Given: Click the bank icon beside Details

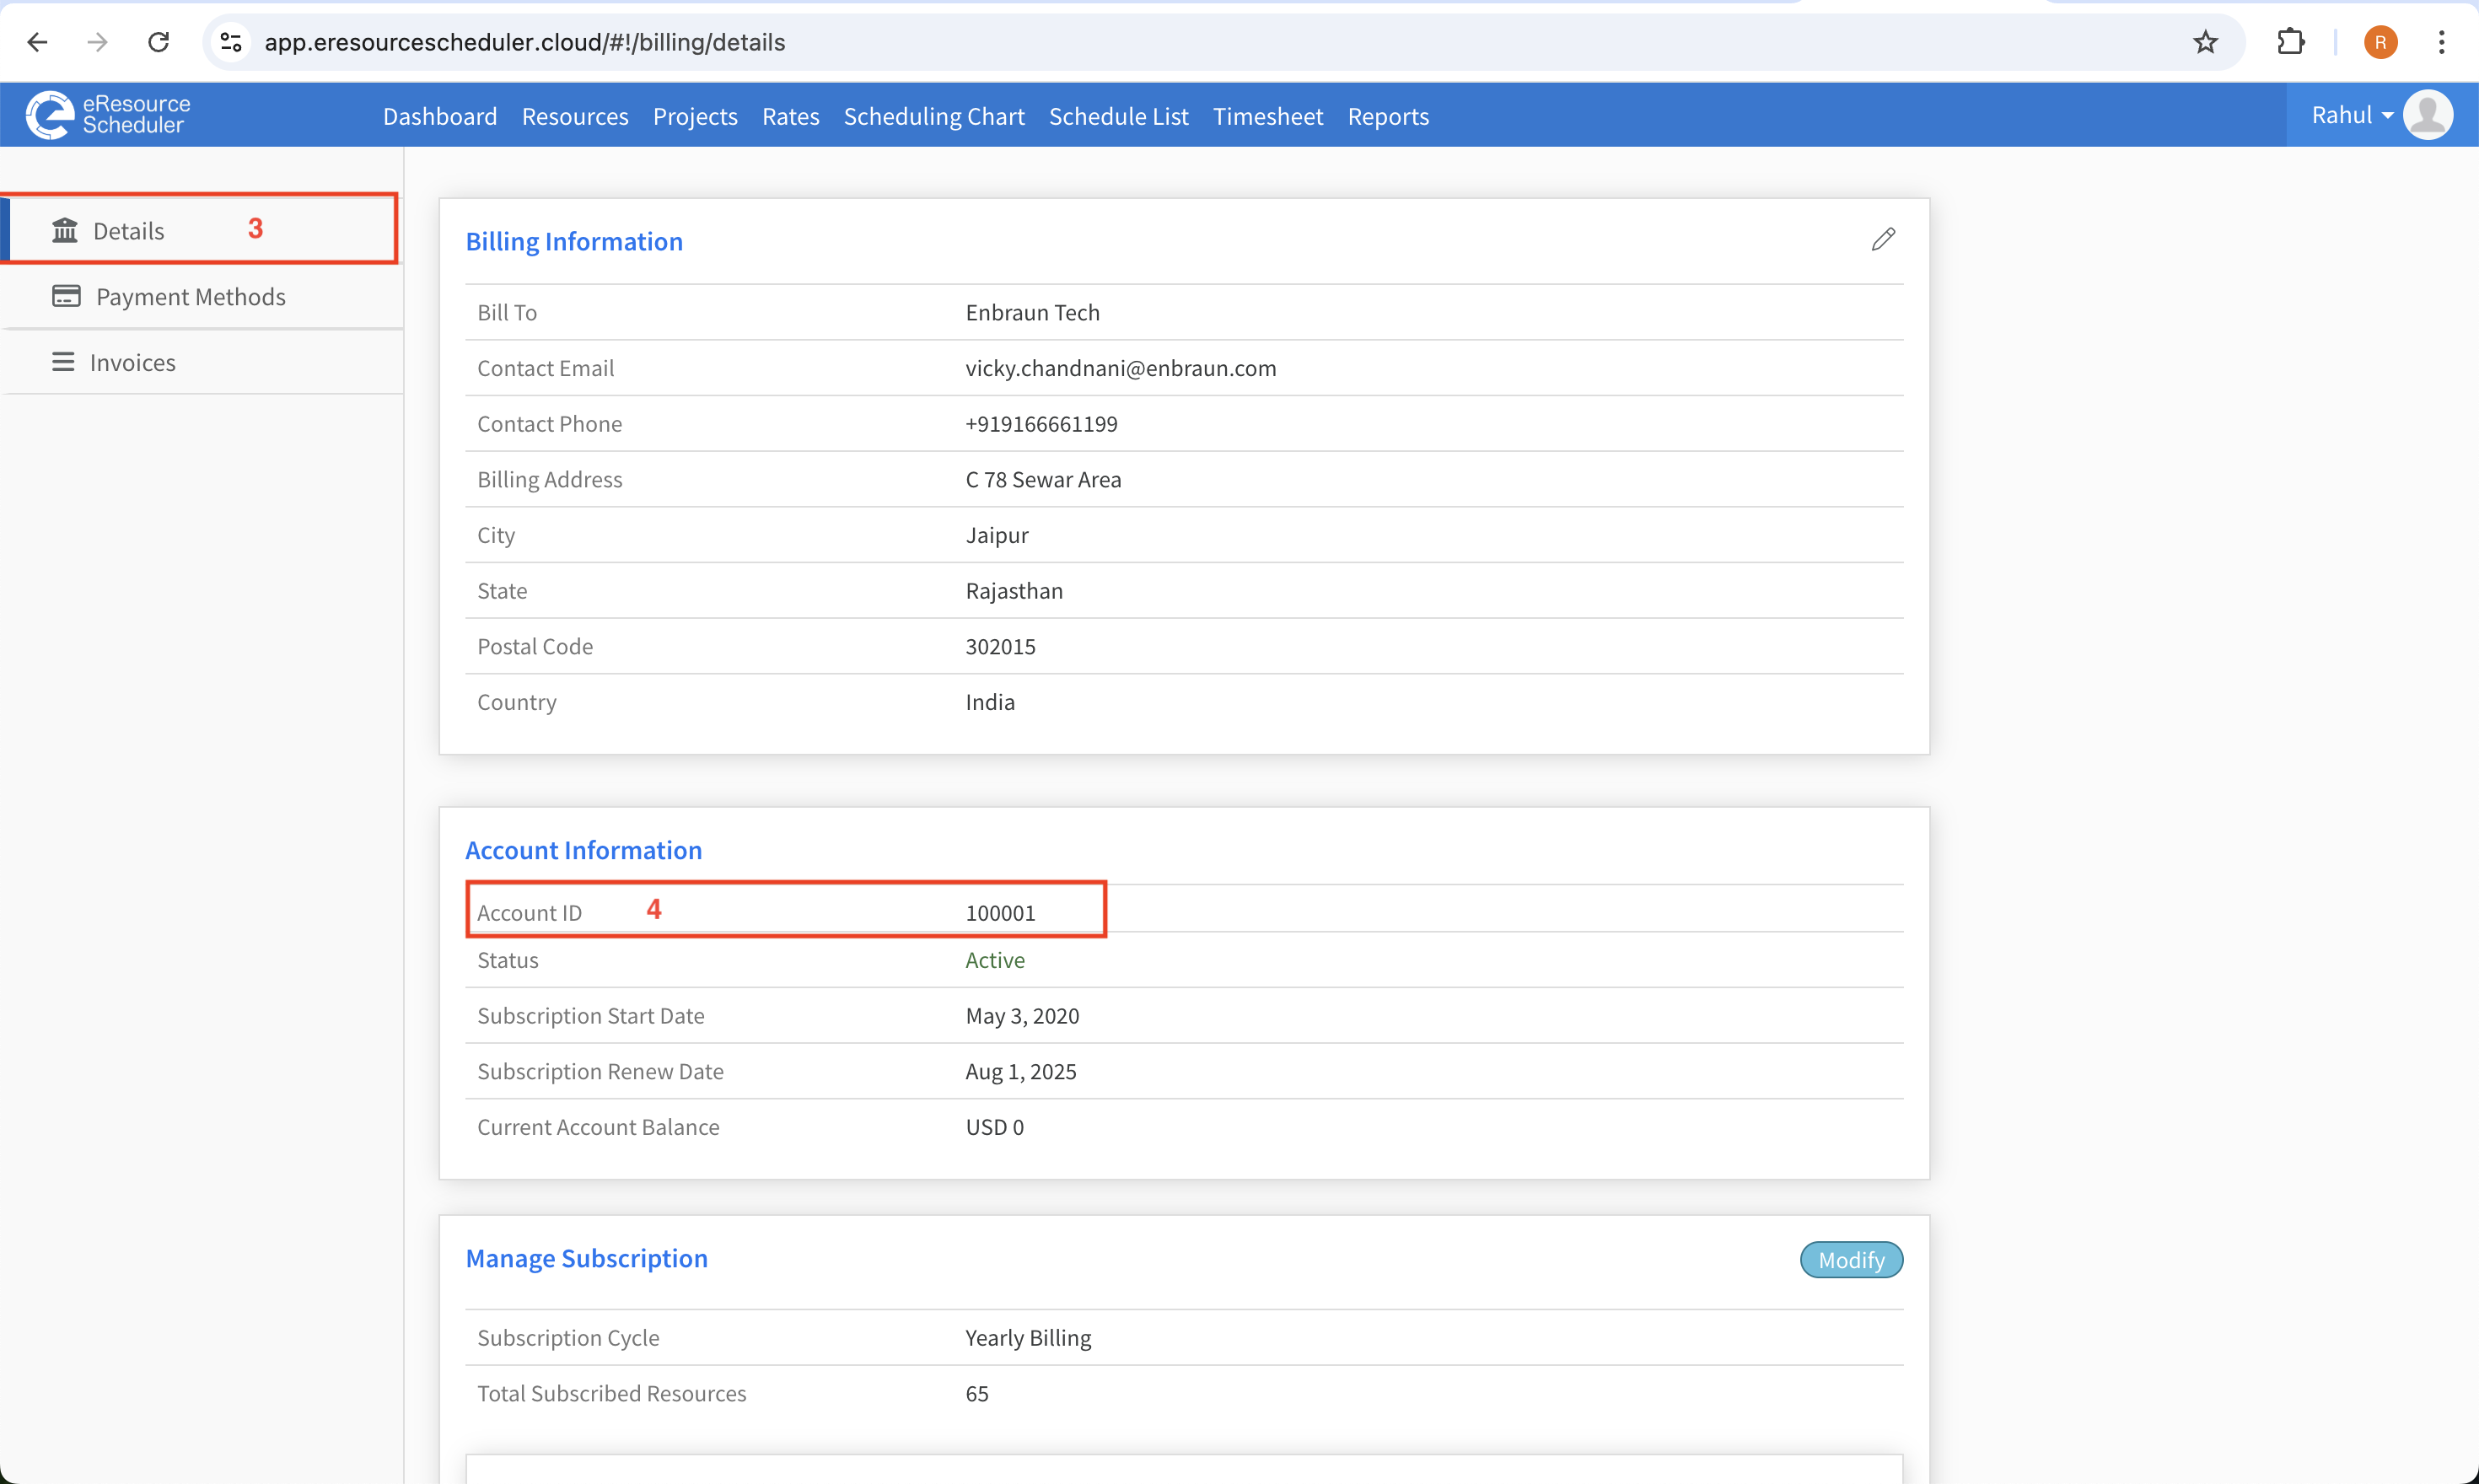Looking at the screenshot, I should [x=65, y=231].
